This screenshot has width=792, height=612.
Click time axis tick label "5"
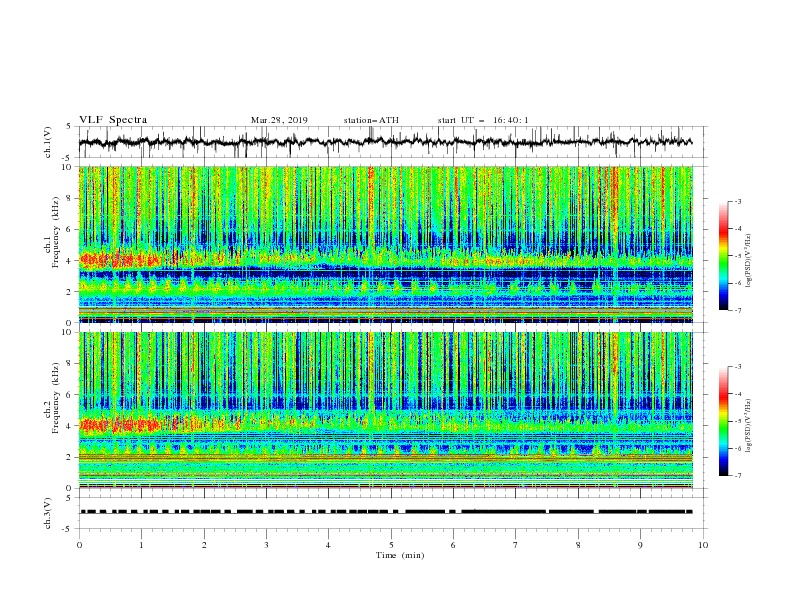391,545
